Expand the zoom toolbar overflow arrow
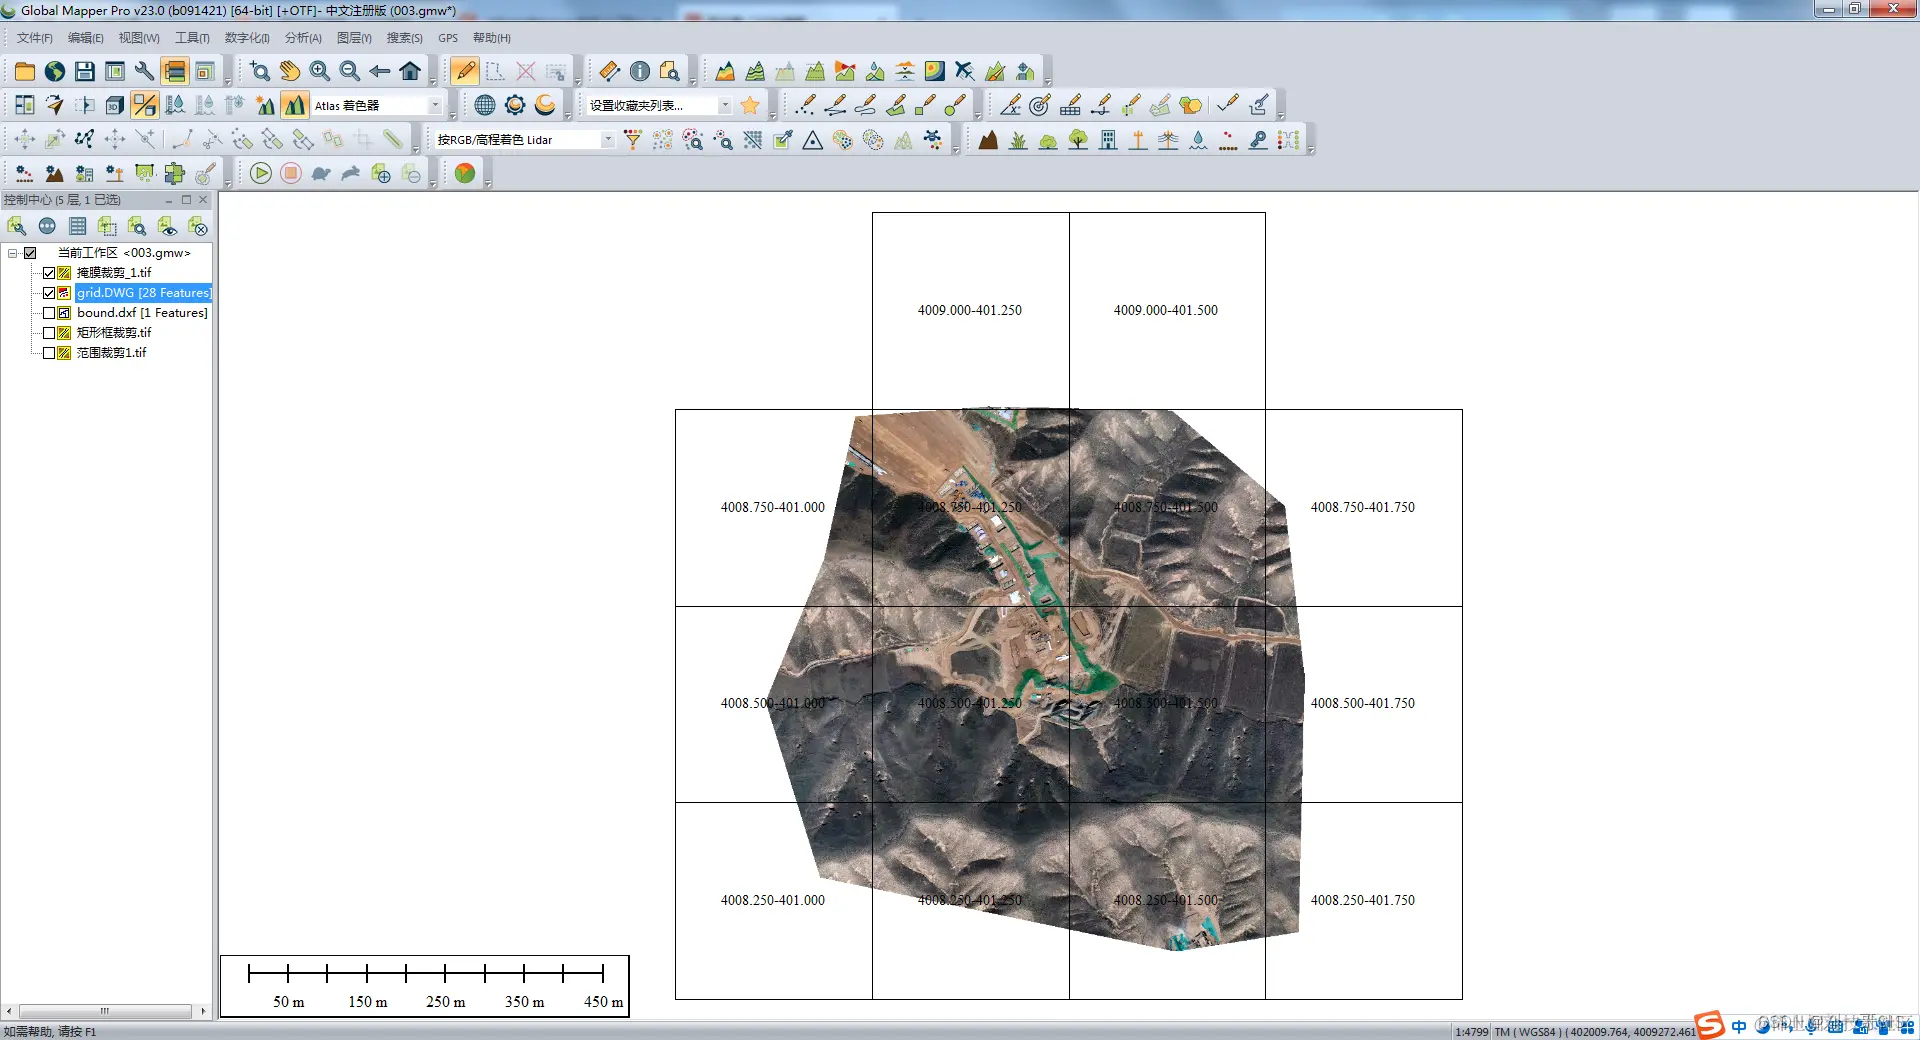 point(433,81)
